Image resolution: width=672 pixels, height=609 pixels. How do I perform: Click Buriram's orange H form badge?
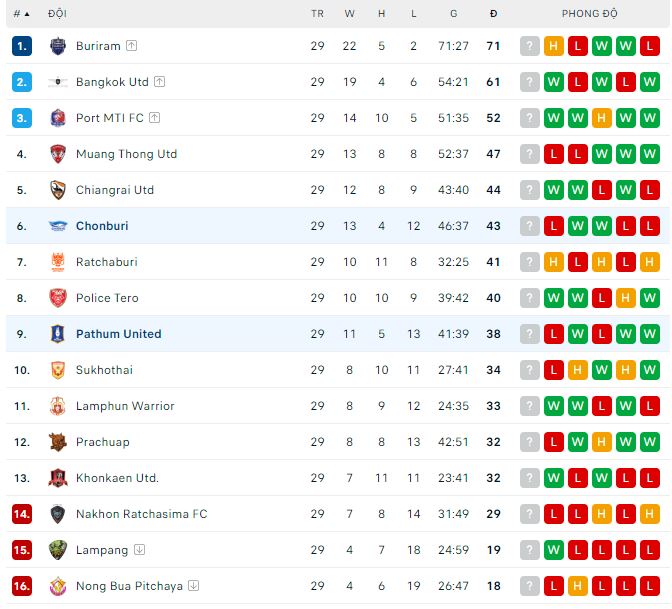[x=554, y=46]
